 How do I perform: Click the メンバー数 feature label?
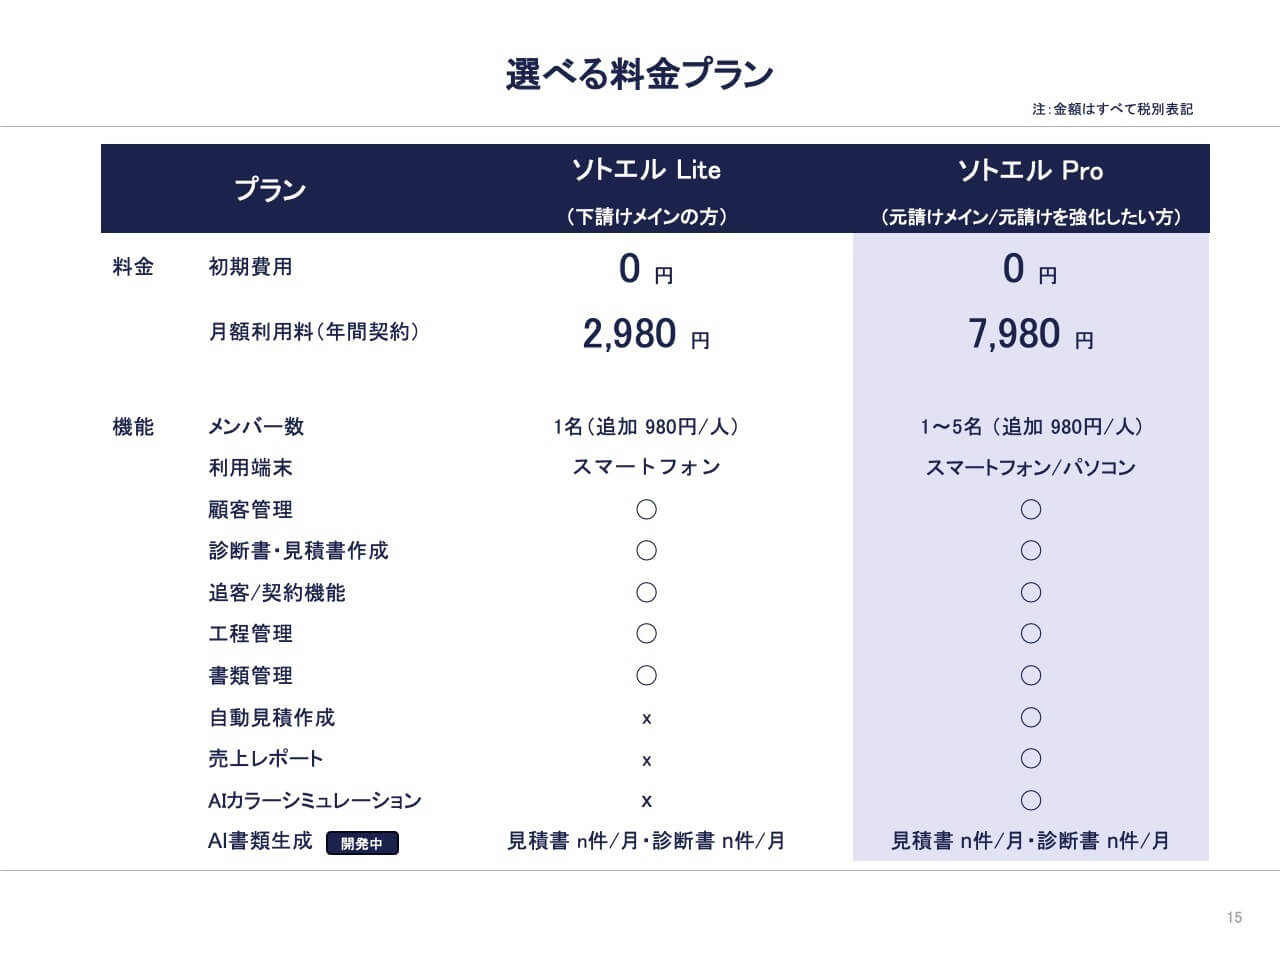[x=256, y=427]
